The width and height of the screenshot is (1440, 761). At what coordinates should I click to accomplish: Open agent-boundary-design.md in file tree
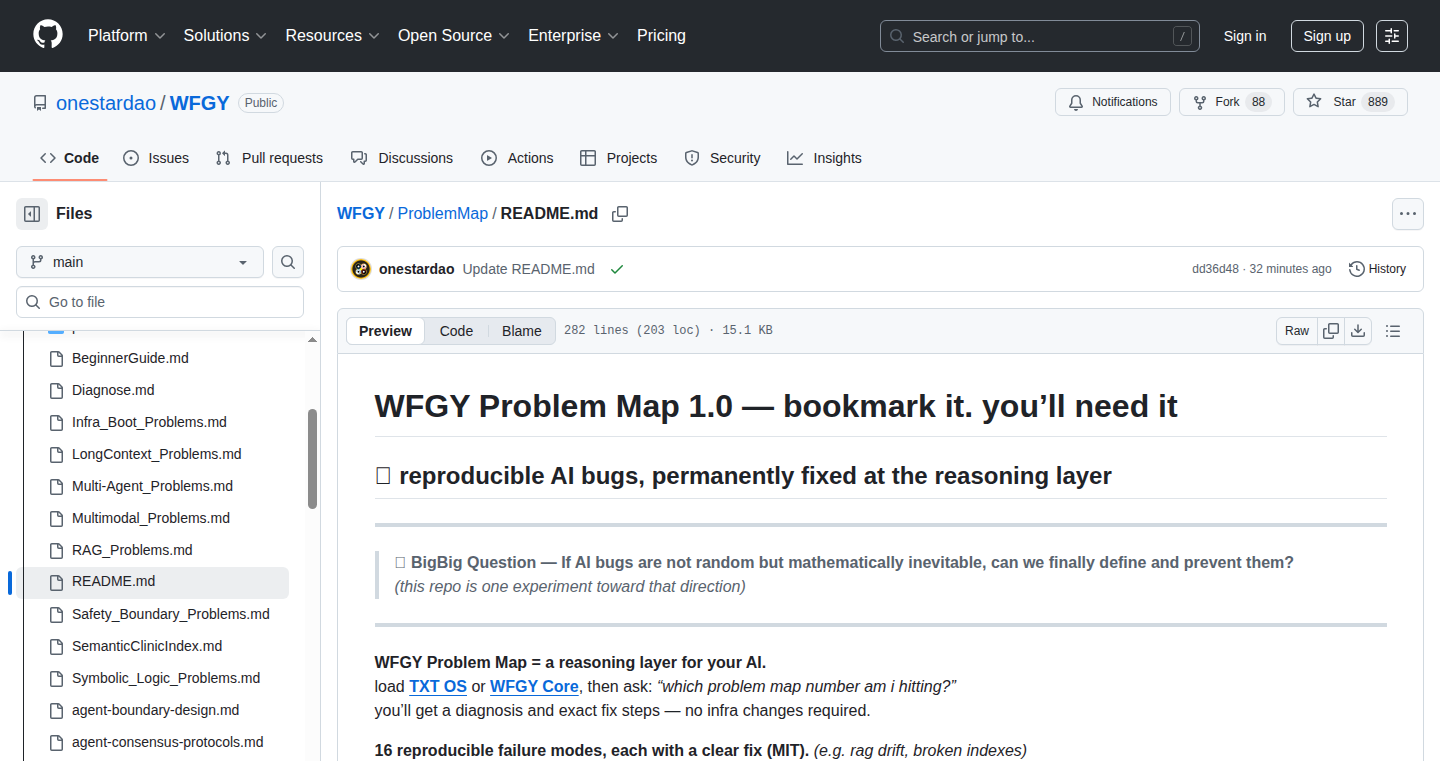(155, 710)
